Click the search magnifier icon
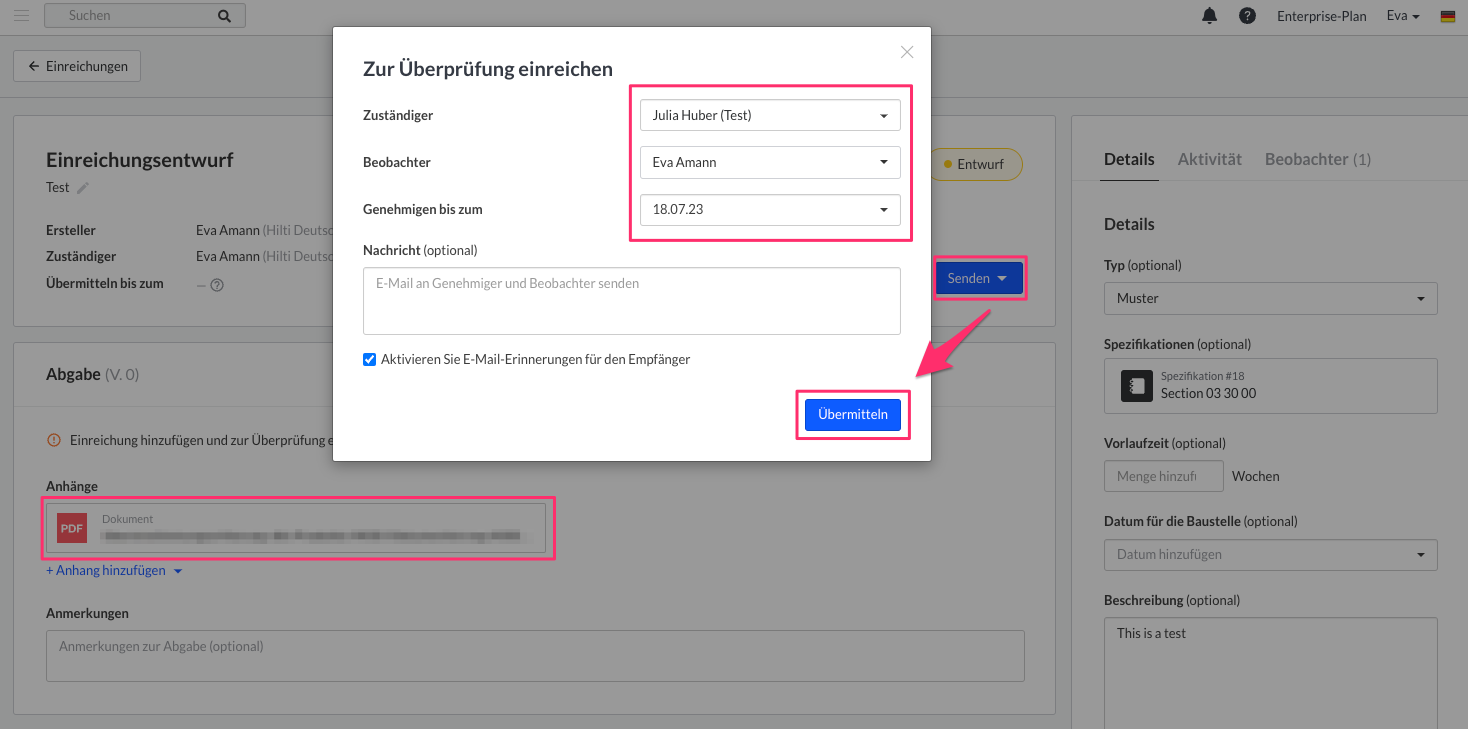Viewport: 1468px width, 729px height. click(x=224, y=16)
